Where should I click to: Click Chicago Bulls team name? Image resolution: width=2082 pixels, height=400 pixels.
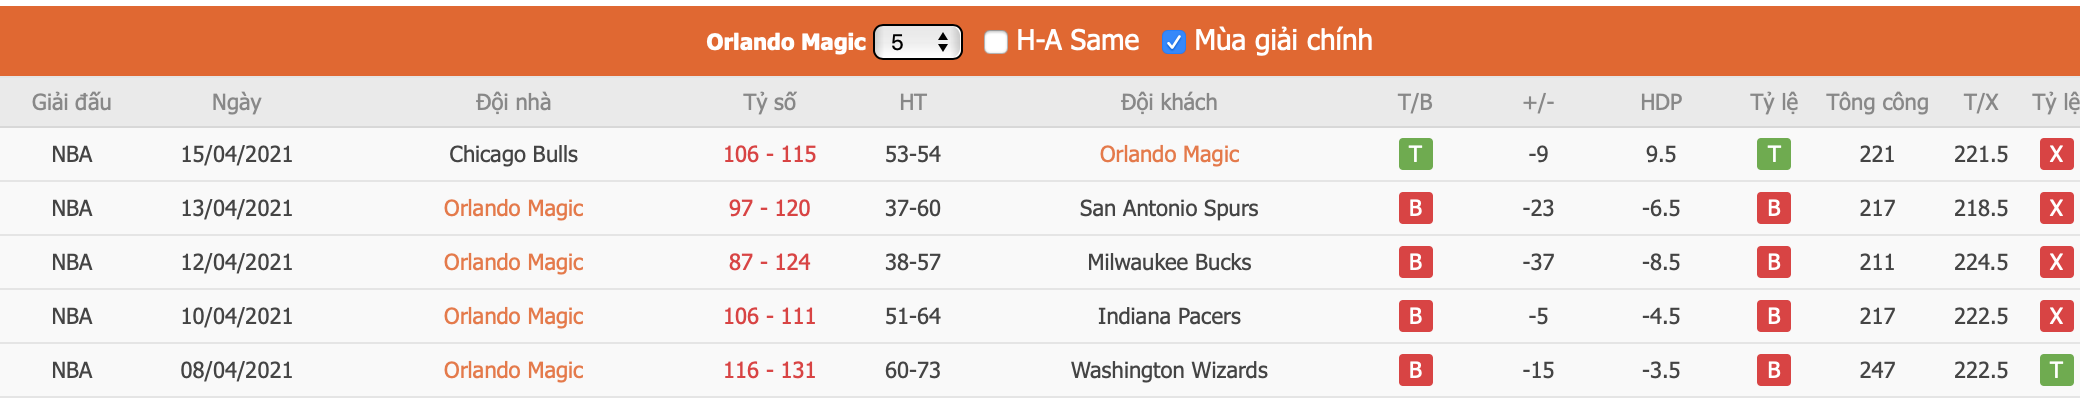[513, 154]
